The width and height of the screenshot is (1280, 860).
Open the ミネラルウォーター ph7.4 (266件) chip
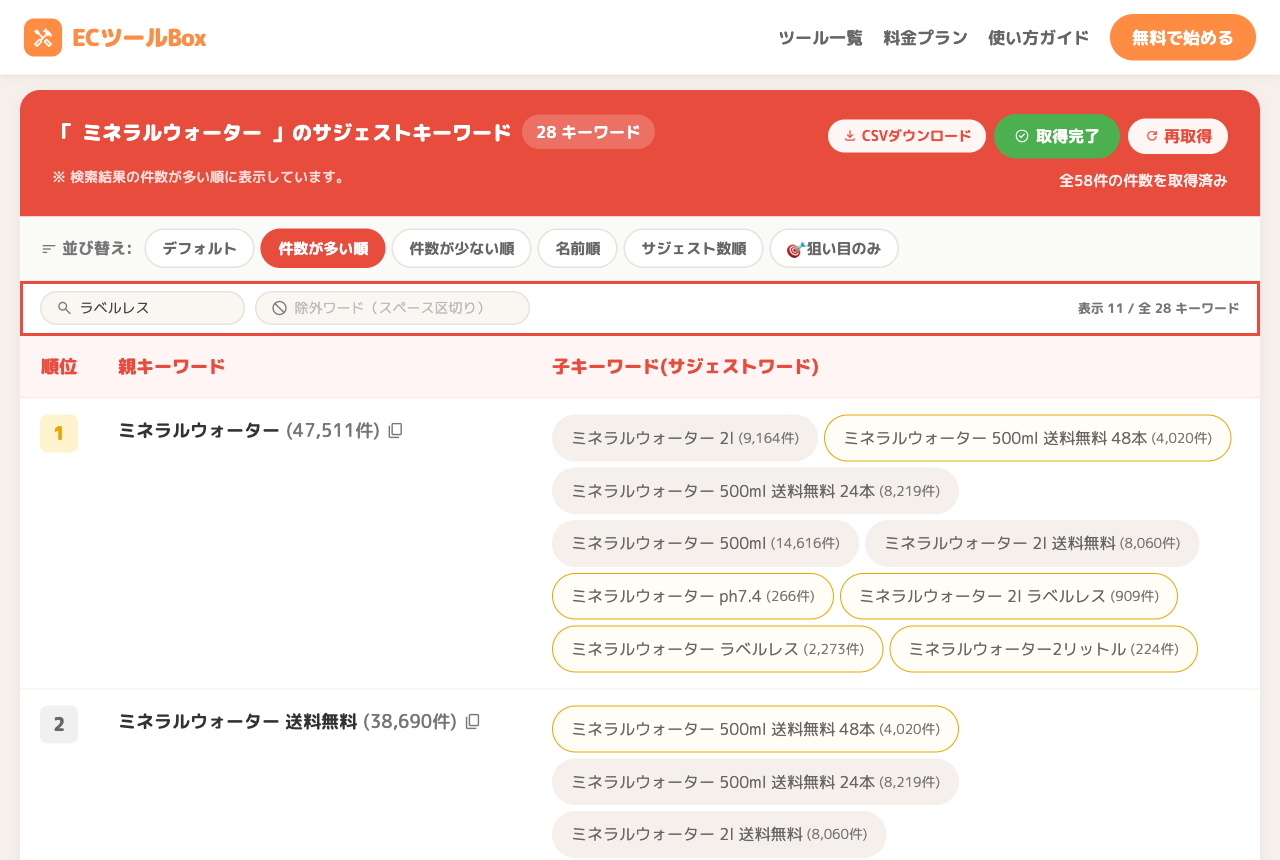[x=693, y=596]
